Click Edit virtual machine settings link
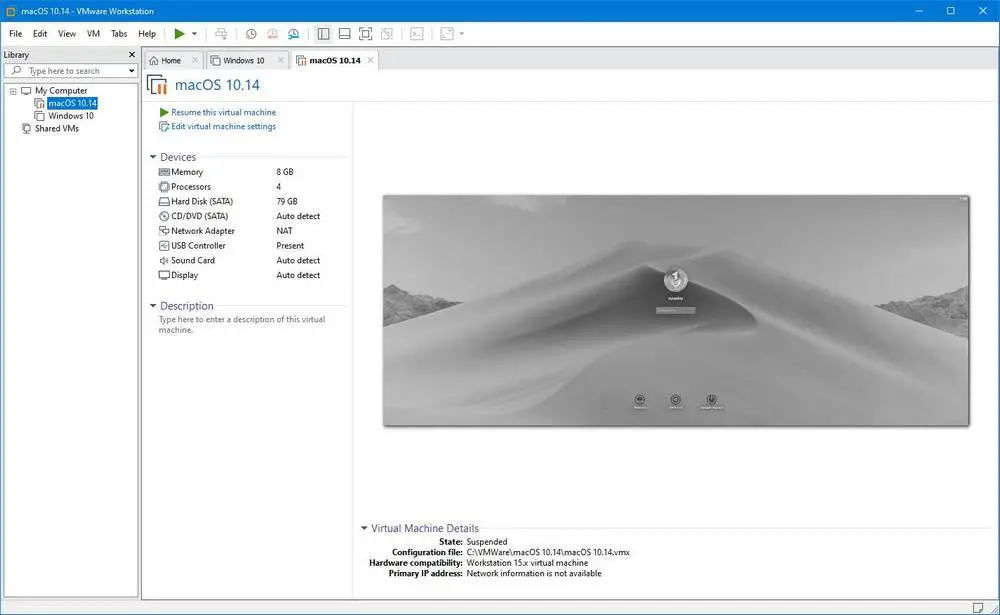 point(223,126)
